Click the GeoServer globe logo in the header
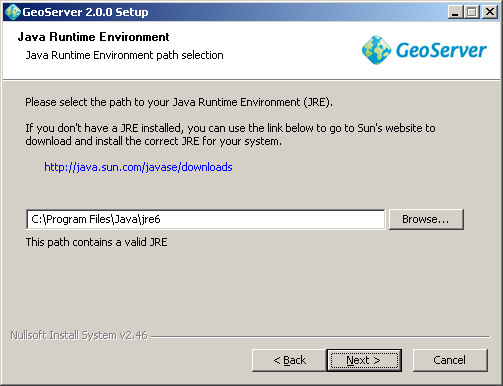 tap(376, 50)
